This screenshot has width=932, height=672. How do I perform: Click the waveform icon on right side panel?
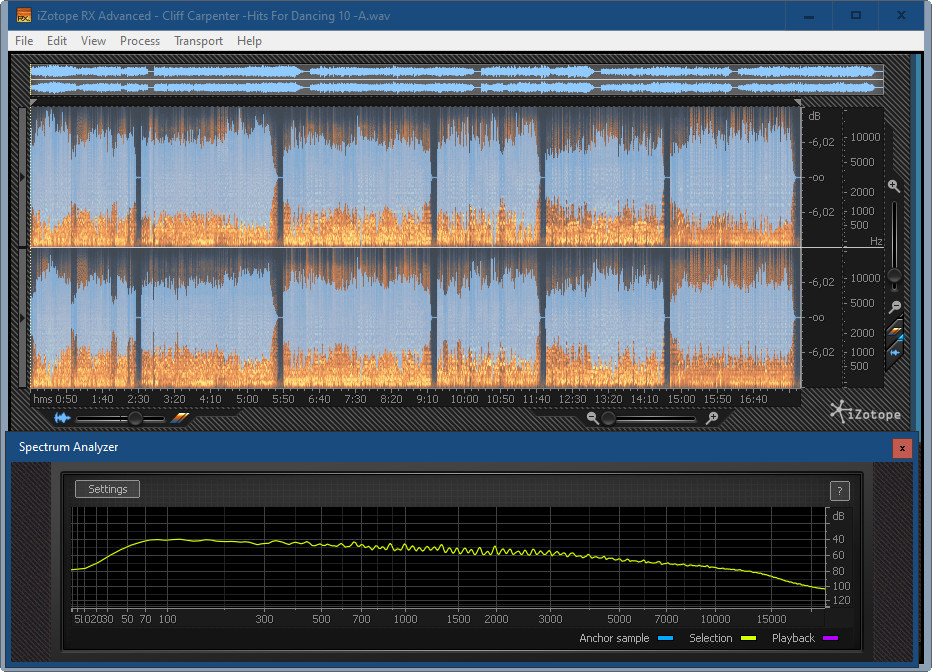[895, 352]
